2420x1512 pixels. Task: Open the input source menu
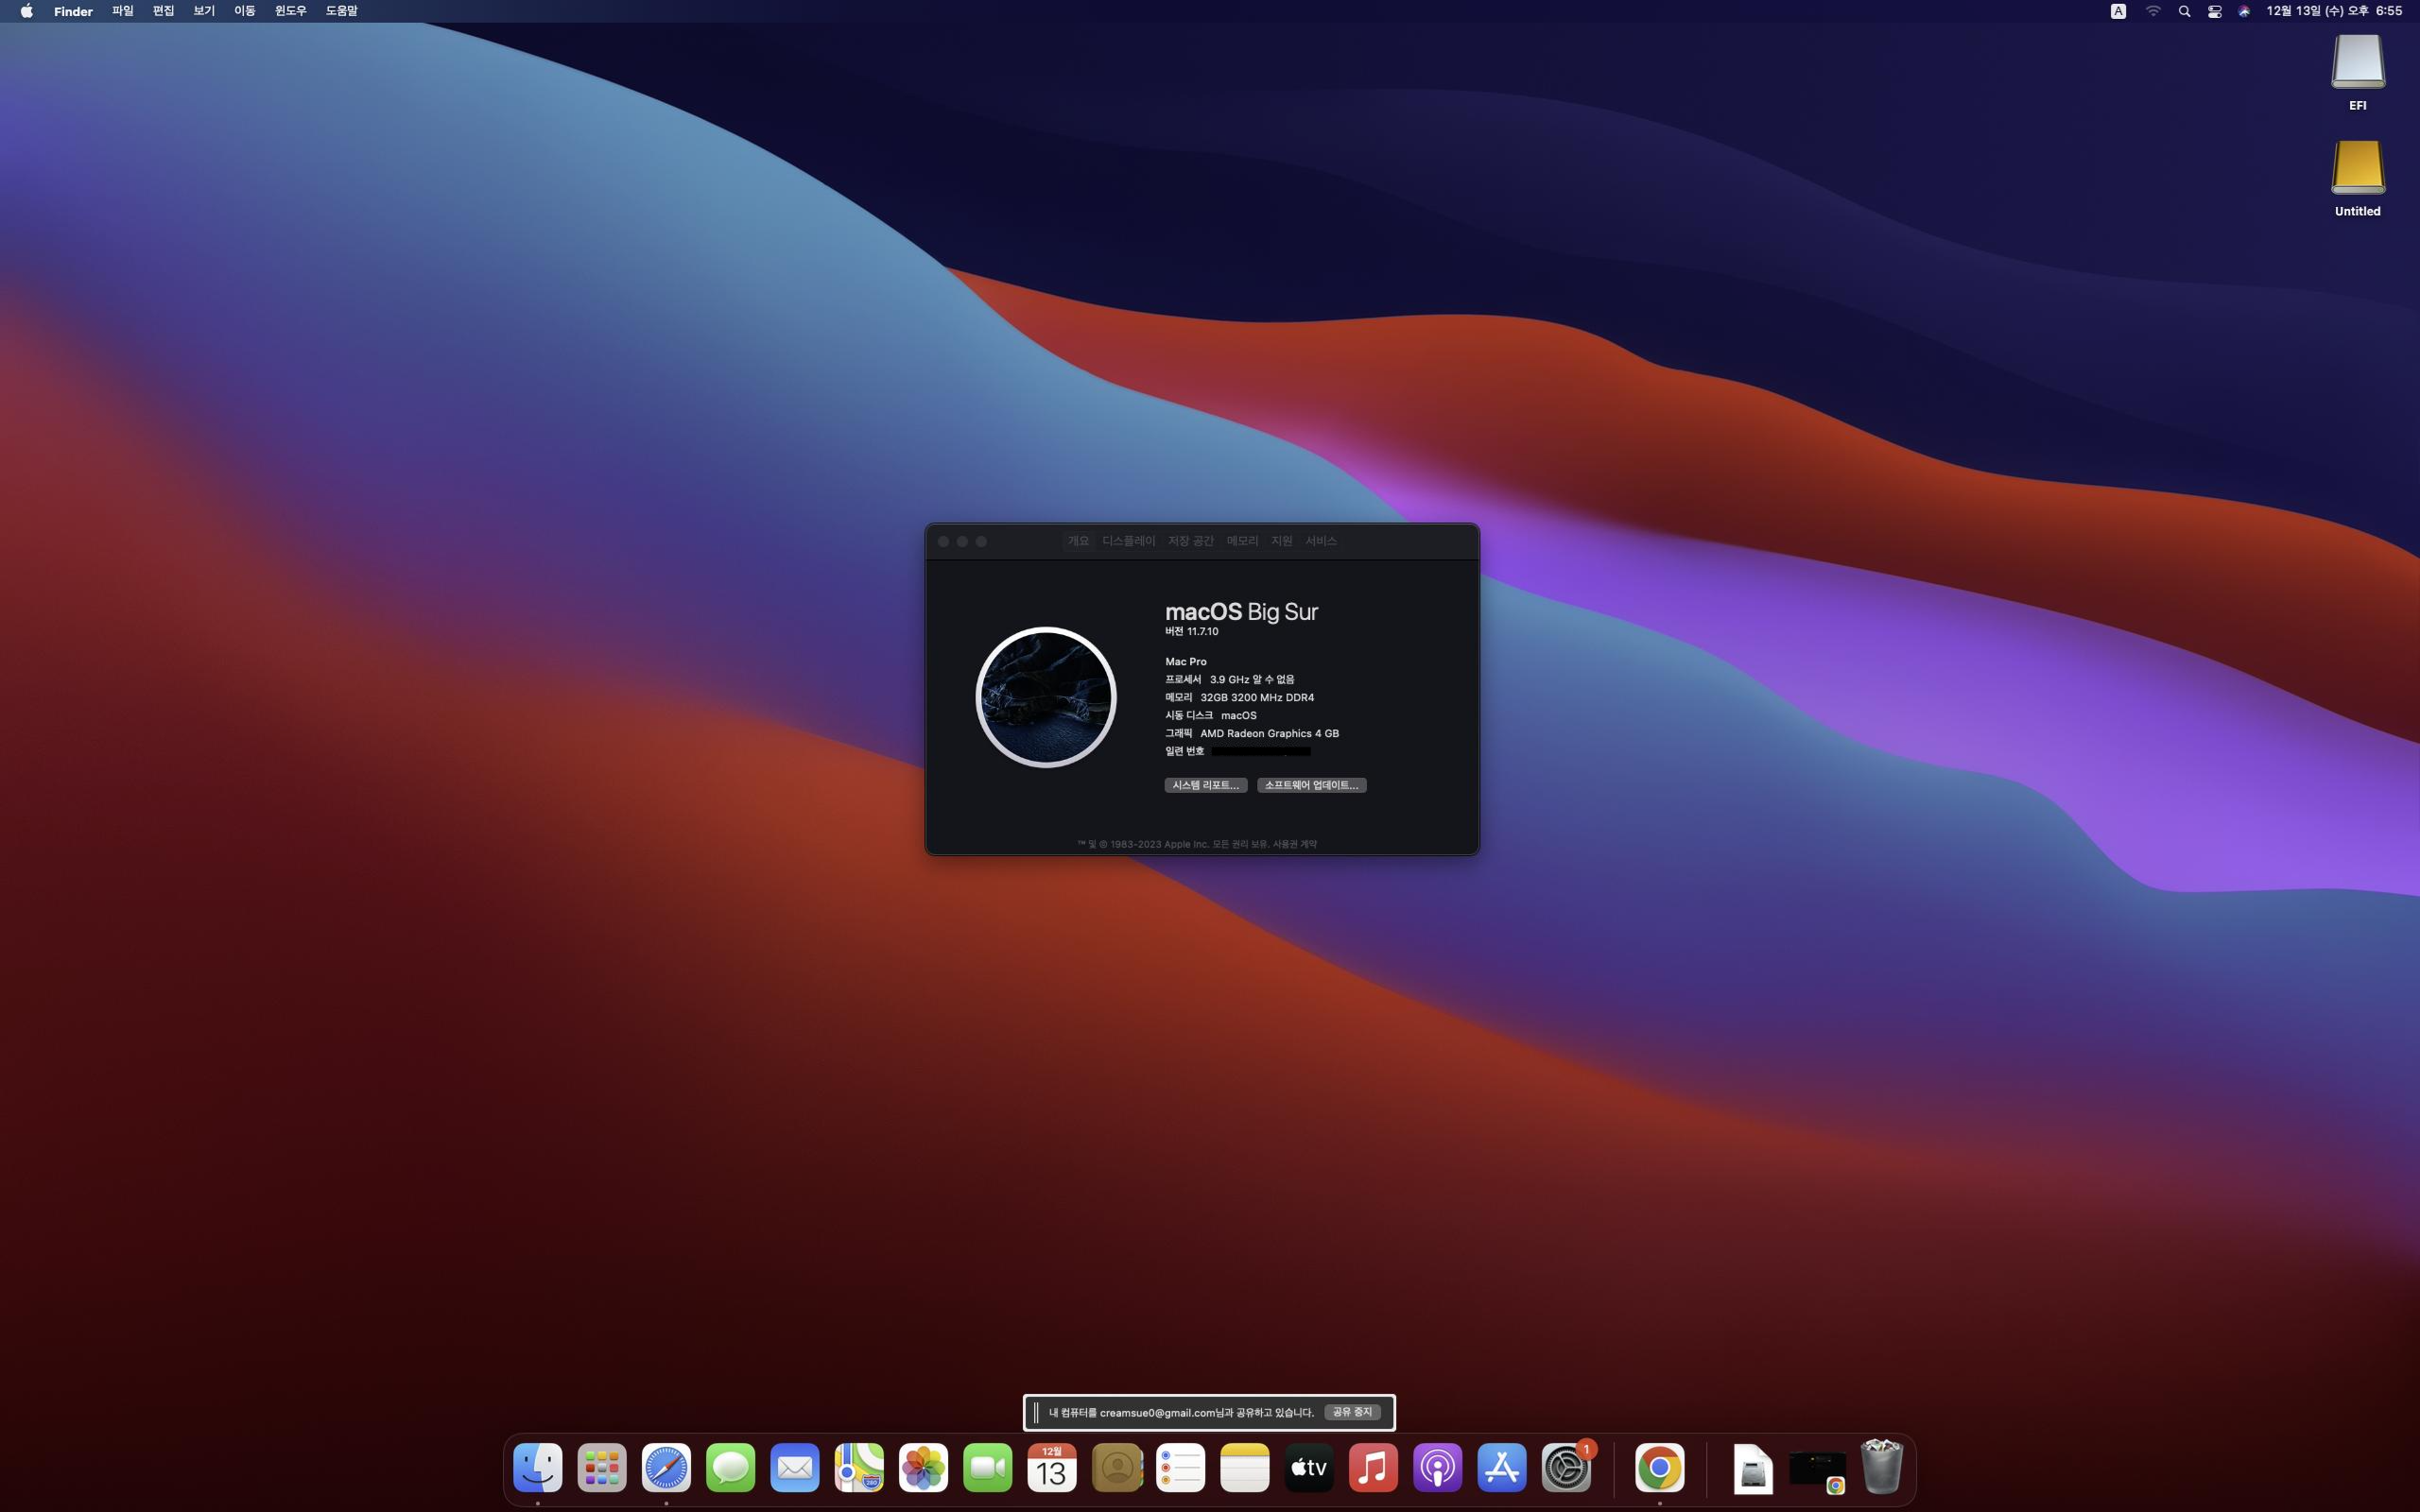2118,11
